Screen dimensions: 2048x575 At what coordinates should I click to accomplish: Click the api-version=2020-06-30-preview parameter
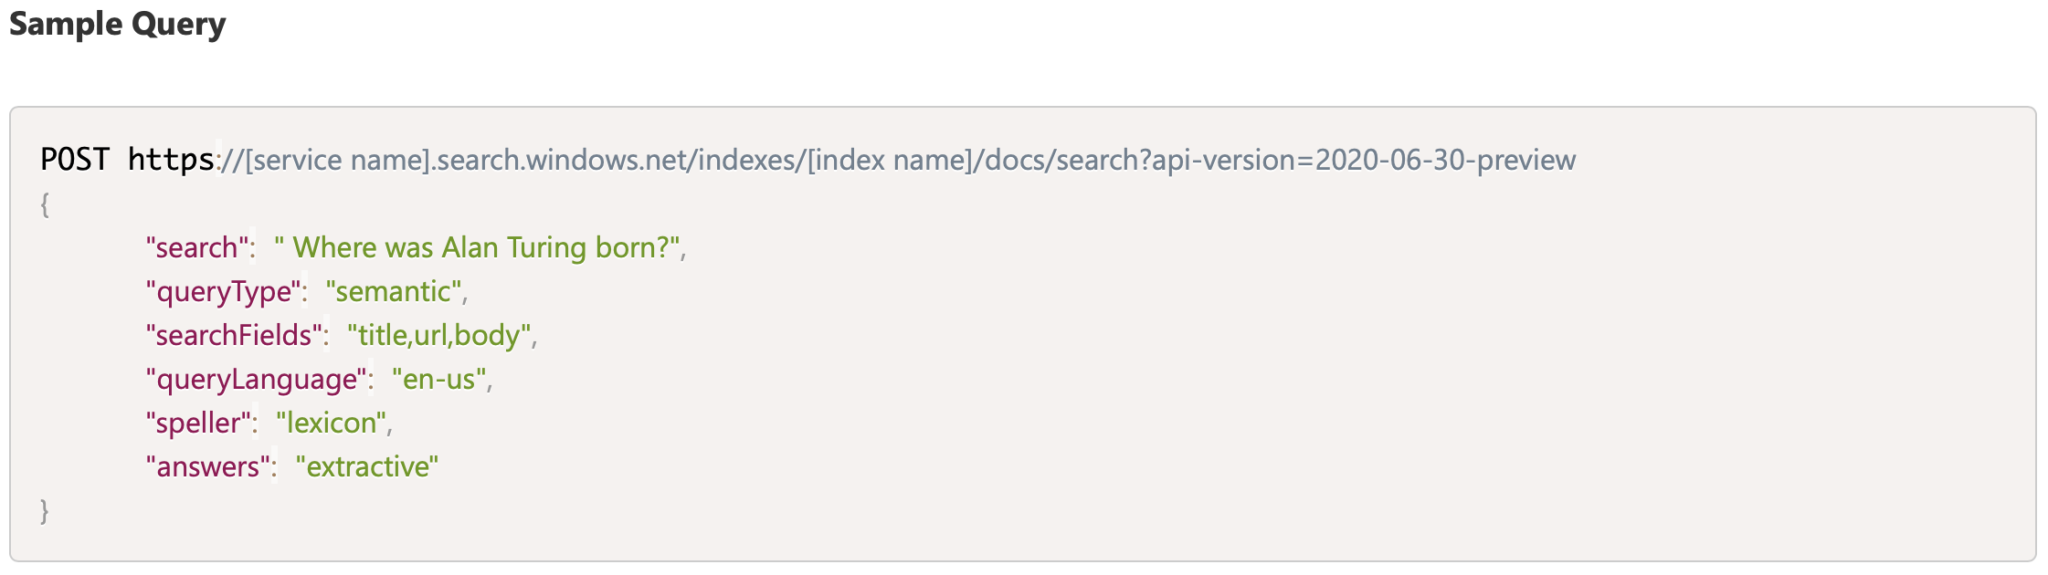coord(1364,160)
